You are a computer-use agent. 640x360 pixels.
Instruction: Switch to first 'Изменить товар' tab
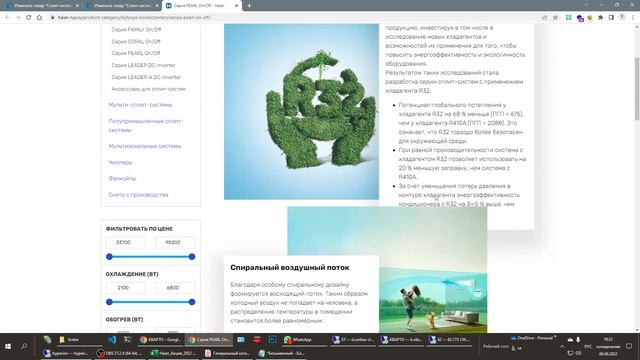(41, 6)
